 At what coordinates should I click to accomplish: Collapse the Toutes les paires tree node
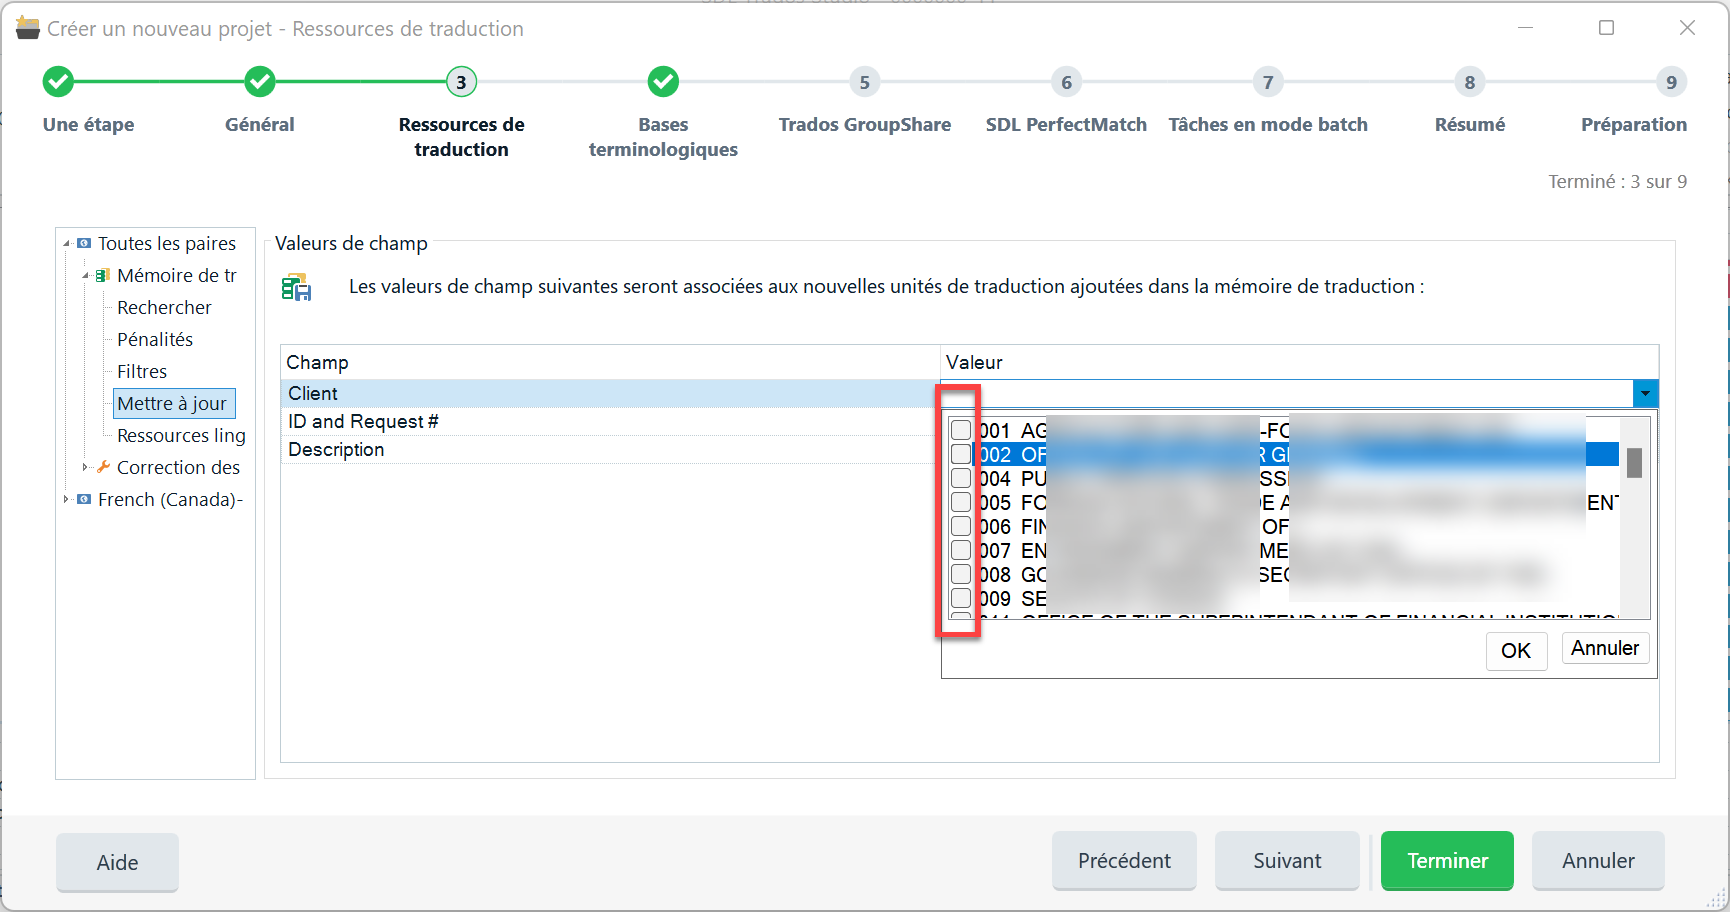[x=67, y=243]
